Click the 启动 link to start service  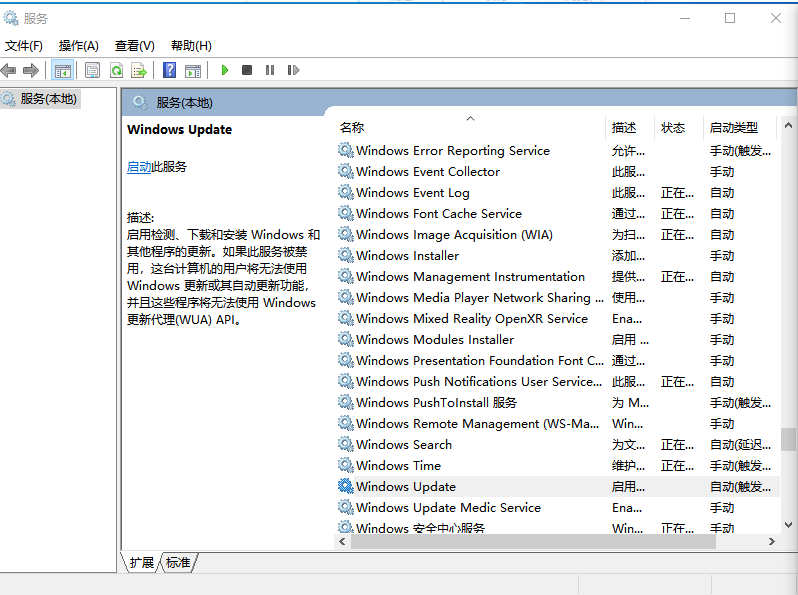pos(139,167)
